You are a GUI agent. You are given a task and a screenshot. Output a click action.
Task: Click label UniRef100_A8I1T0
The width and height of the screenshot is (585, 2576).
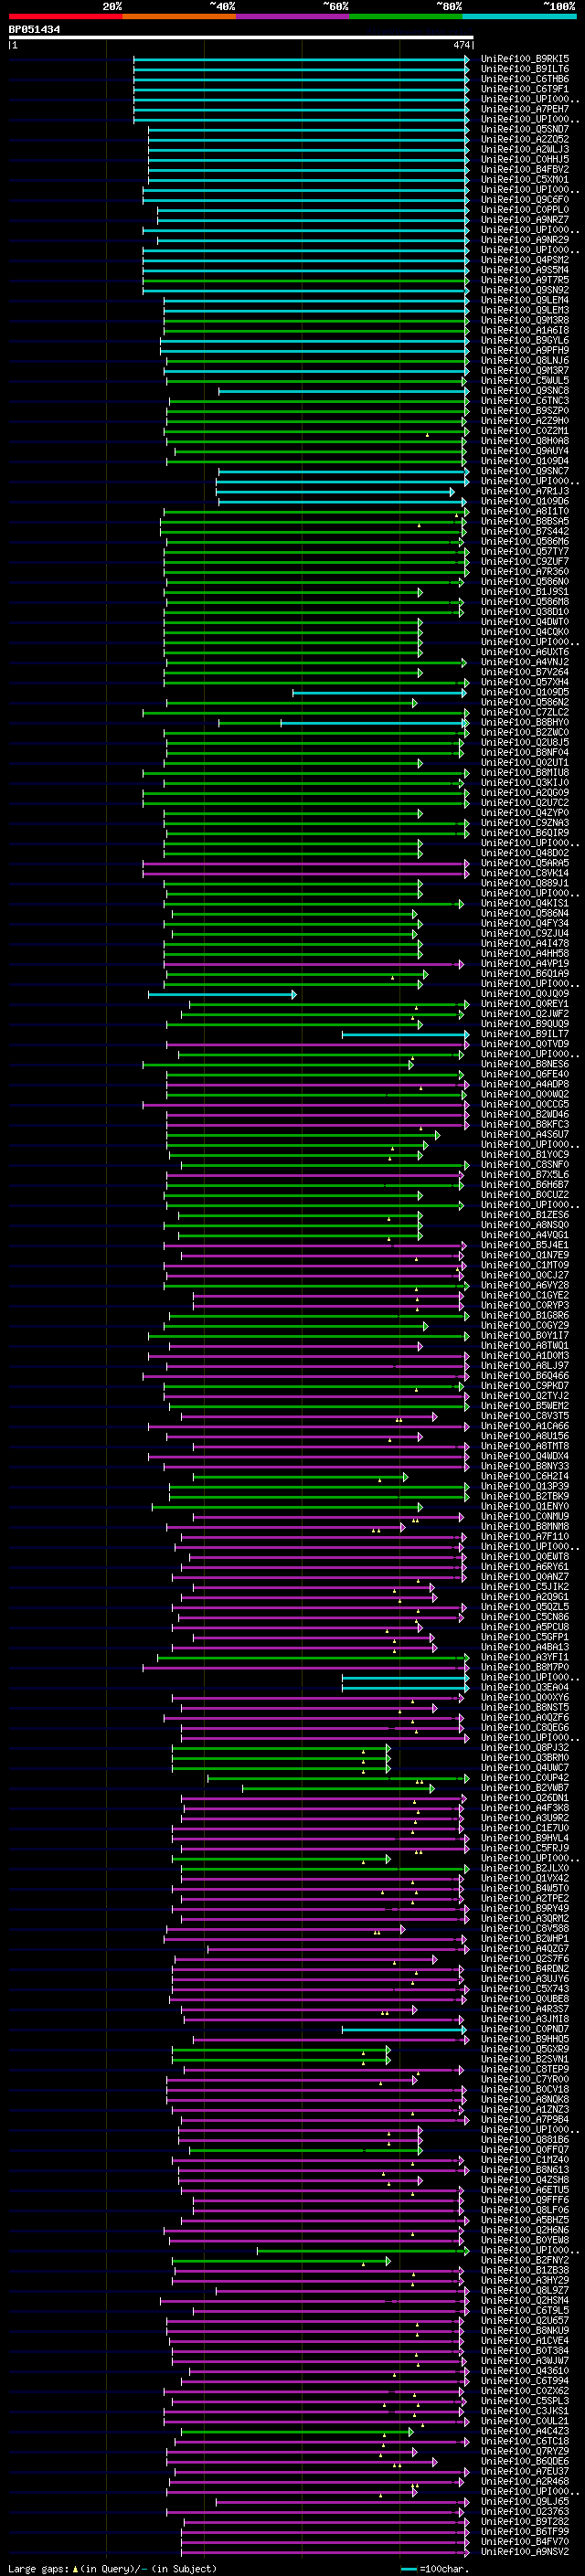coord(525,511)
